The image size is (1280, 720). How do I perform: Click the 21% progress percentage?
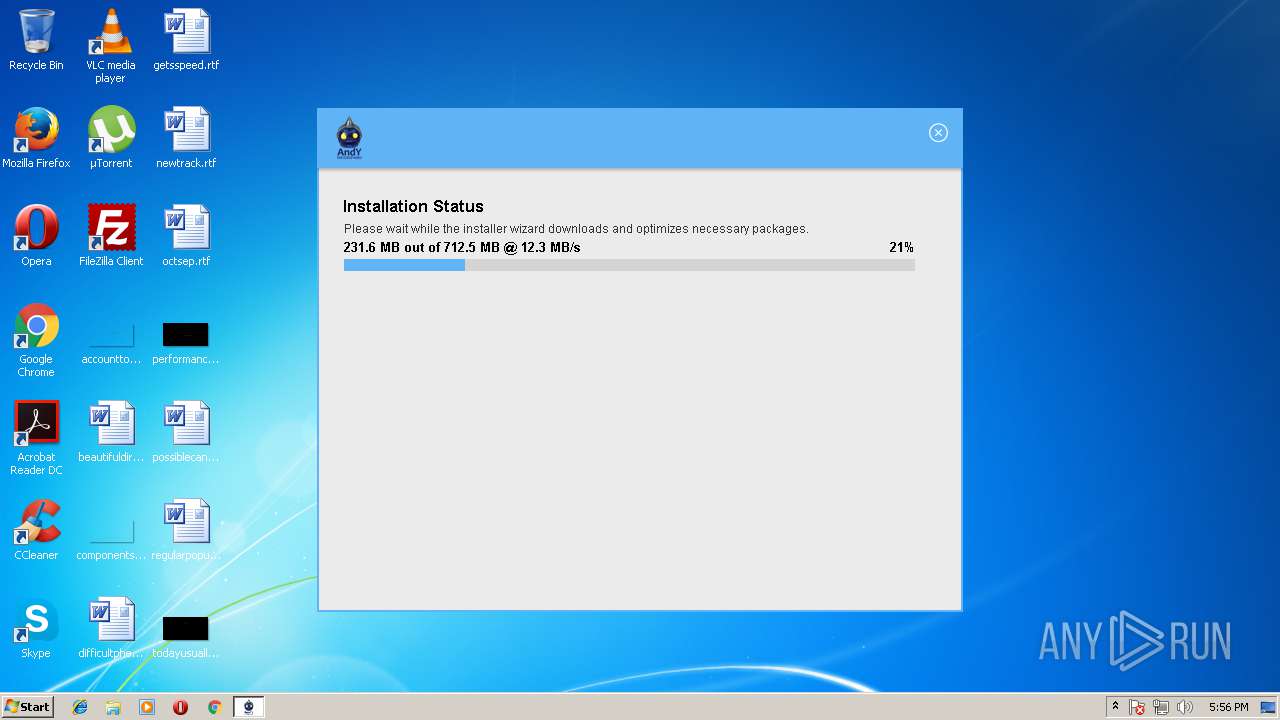(x=901, y=247)
